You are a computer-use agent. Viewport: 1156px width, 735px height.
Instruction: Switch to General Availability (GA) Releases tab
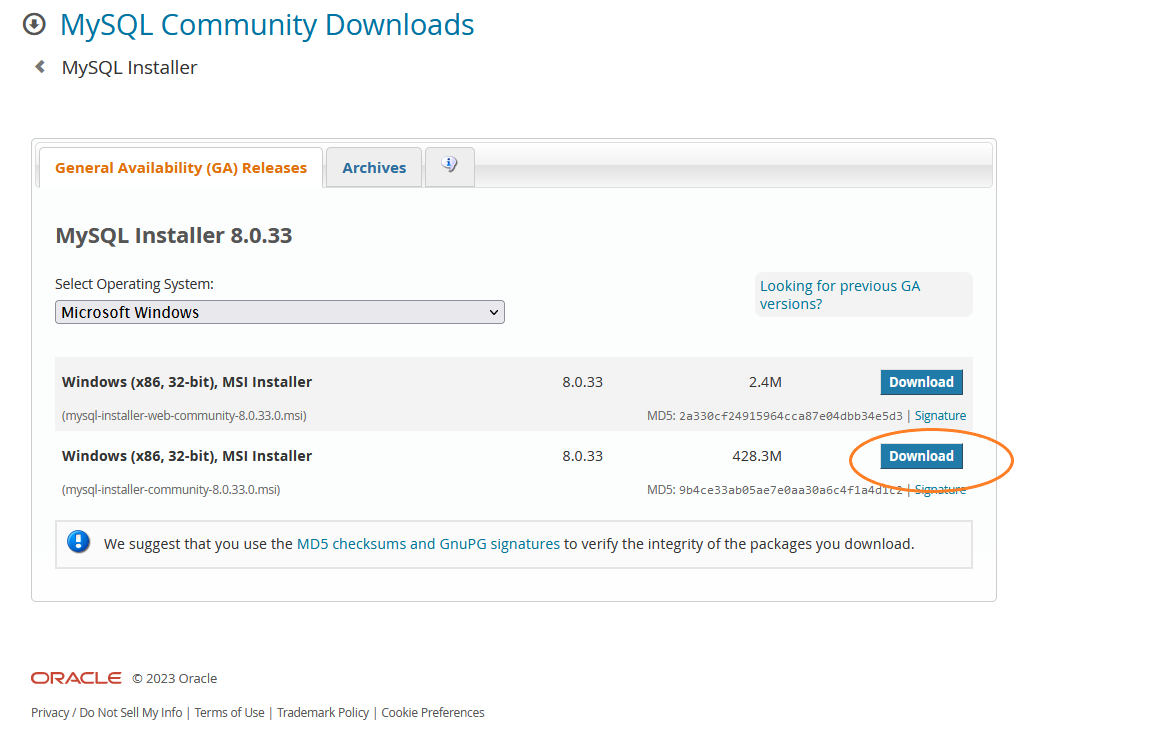[x=181, y=167]
